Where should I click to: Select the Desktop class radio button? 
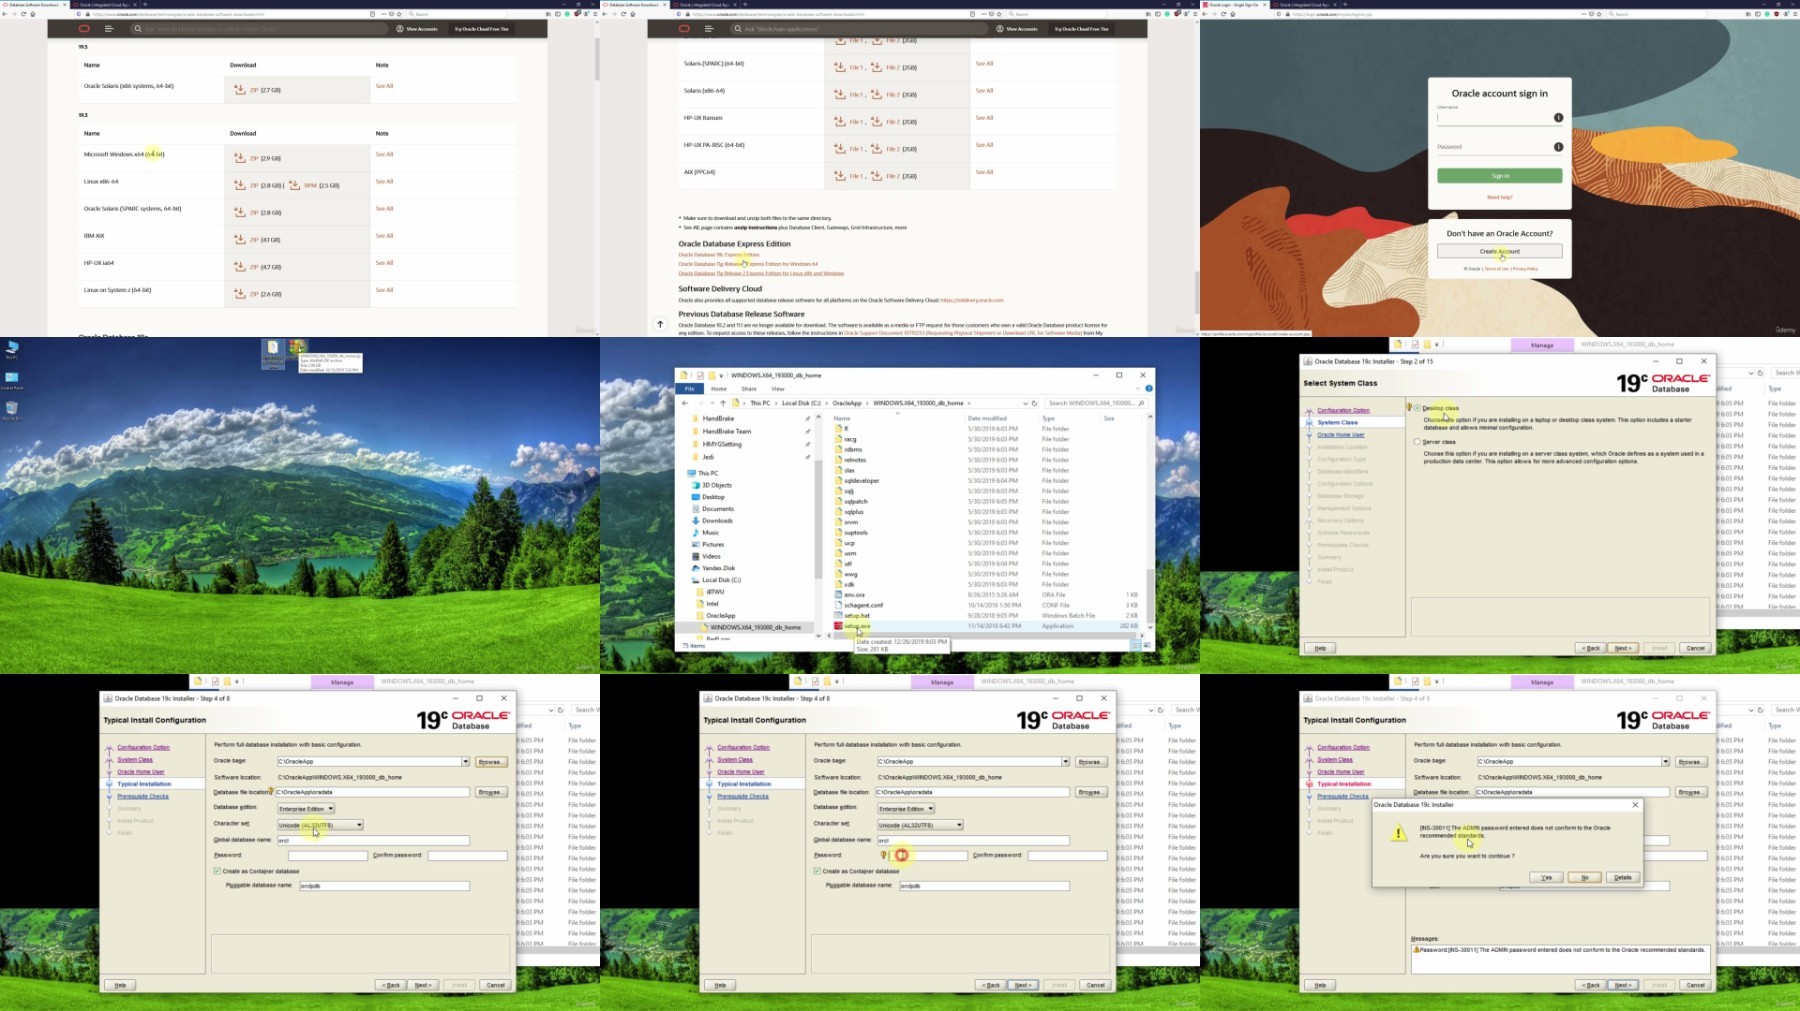click(1417, 408)
